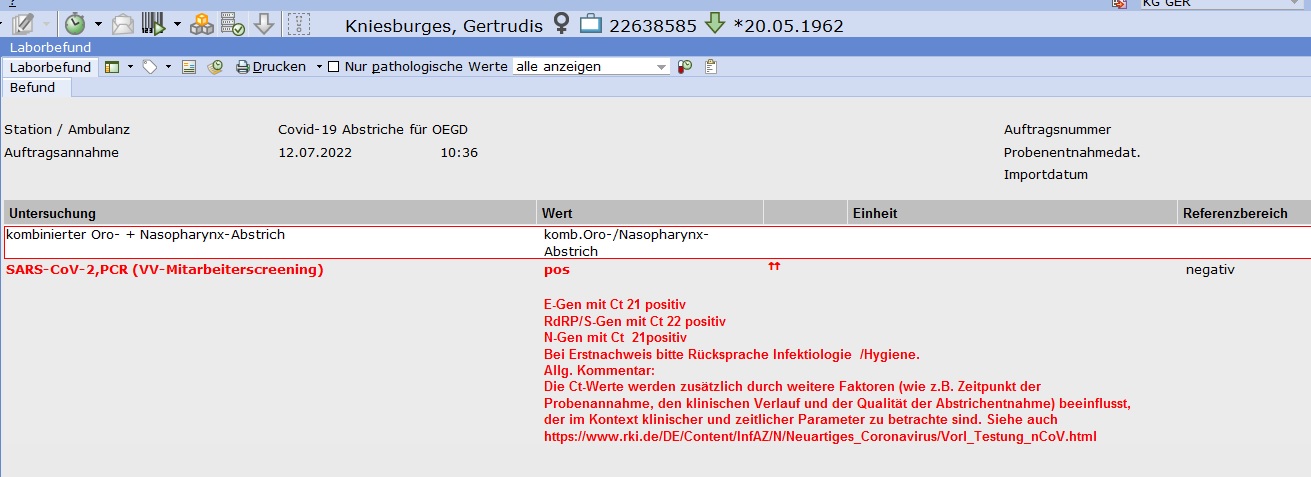Expand the stopwatch icon dropdown arrow
Viewport: 1311px width, 477px height.
pyautogui.click(x=98, y=24)
